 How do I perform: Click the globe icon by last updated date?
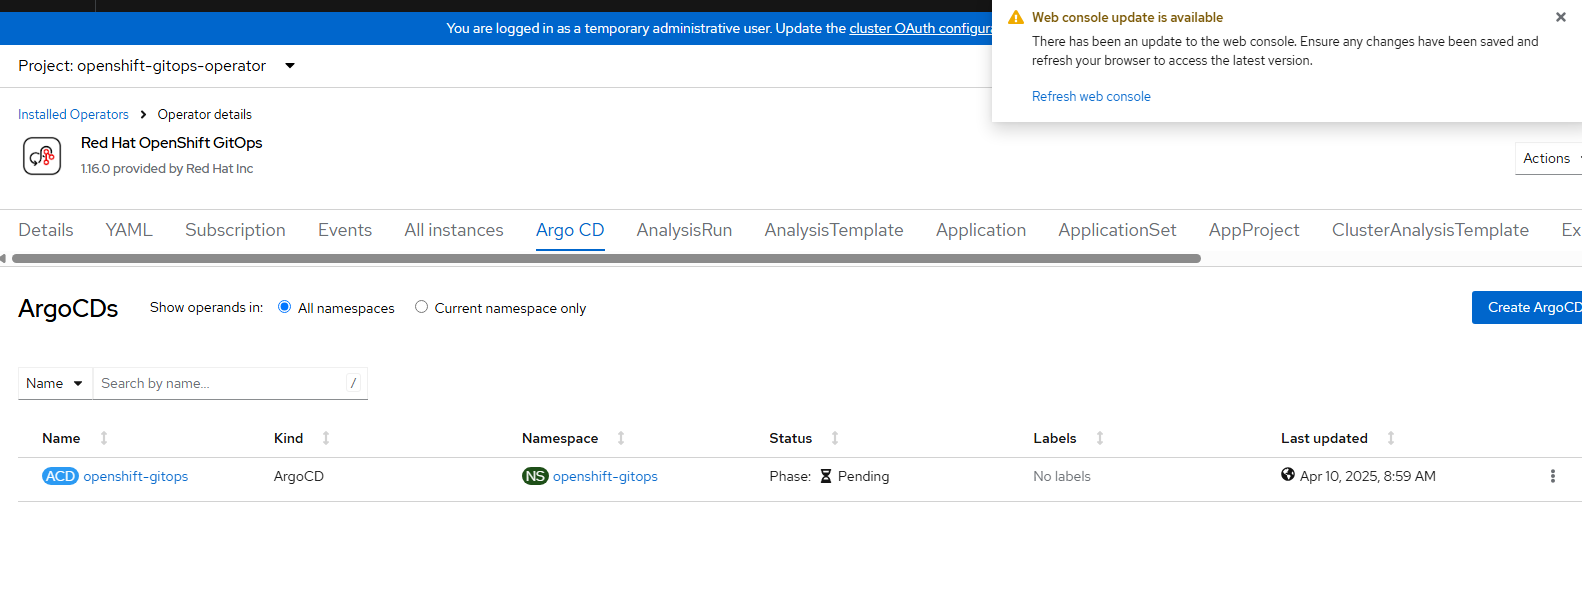click(1288, 474)
